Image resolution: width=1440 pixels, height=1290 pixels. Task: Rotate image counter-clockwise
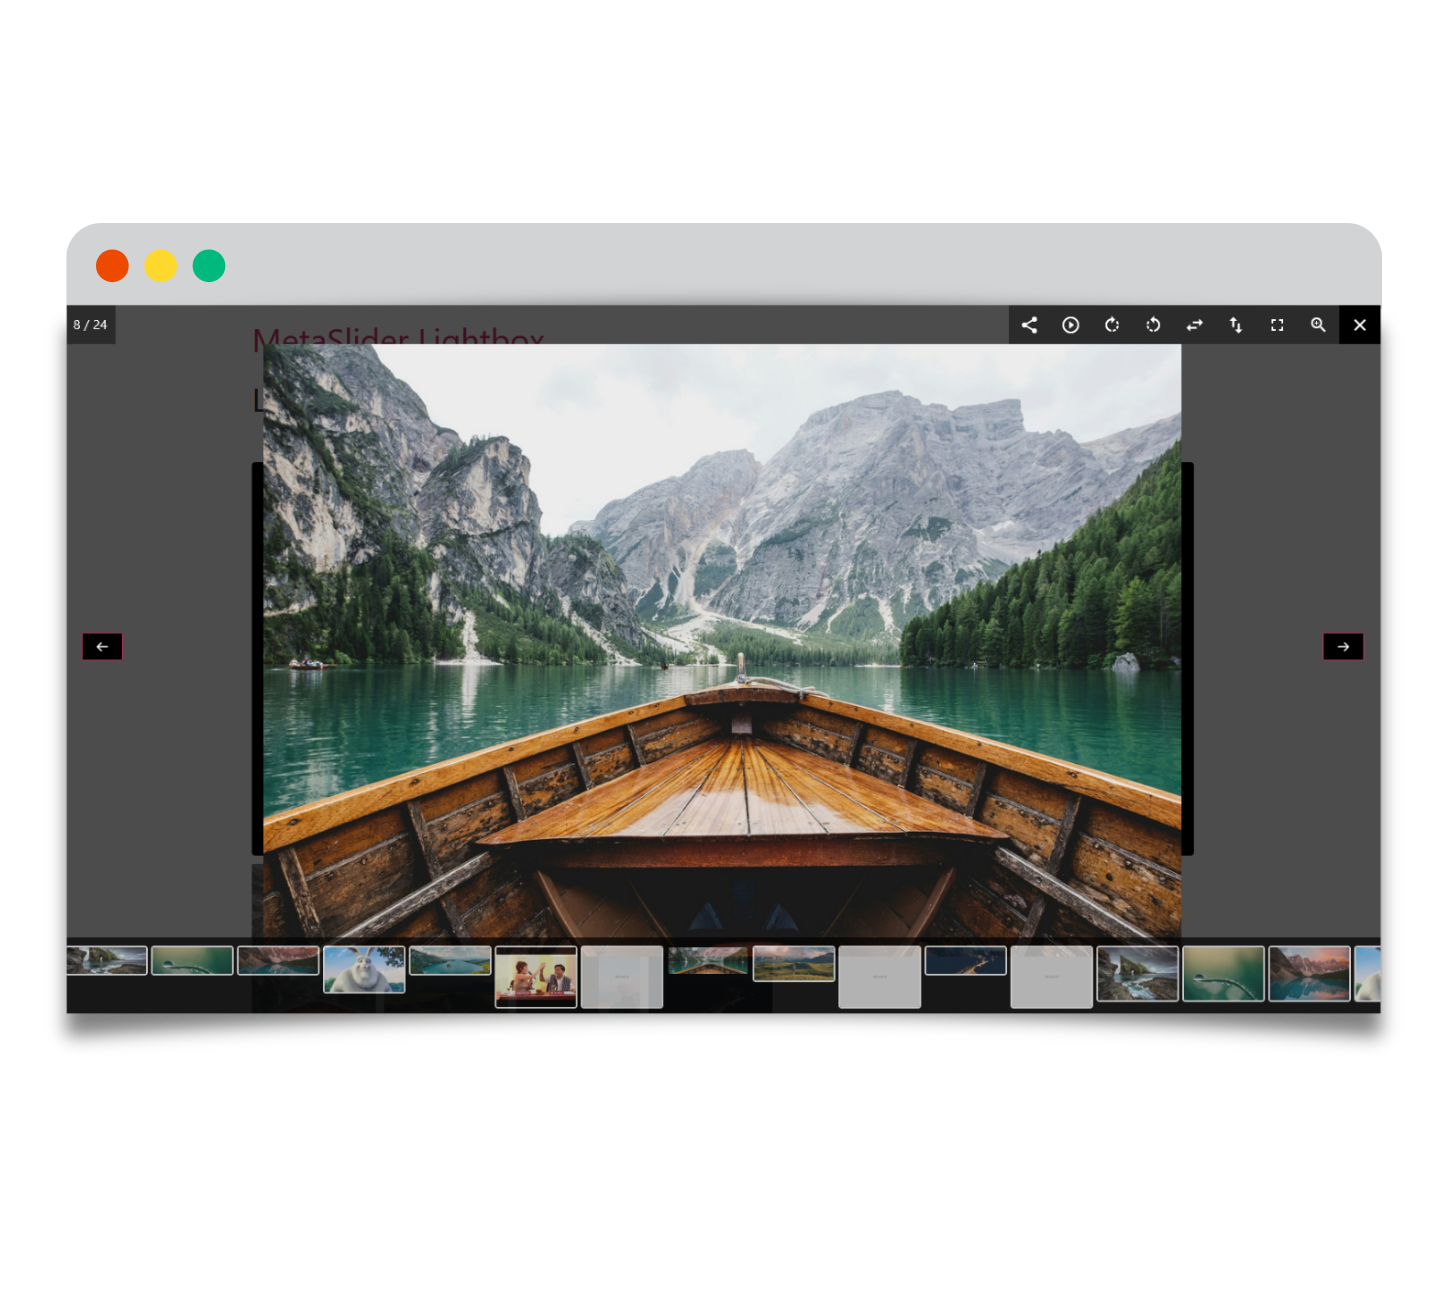tap(1153, 325)
